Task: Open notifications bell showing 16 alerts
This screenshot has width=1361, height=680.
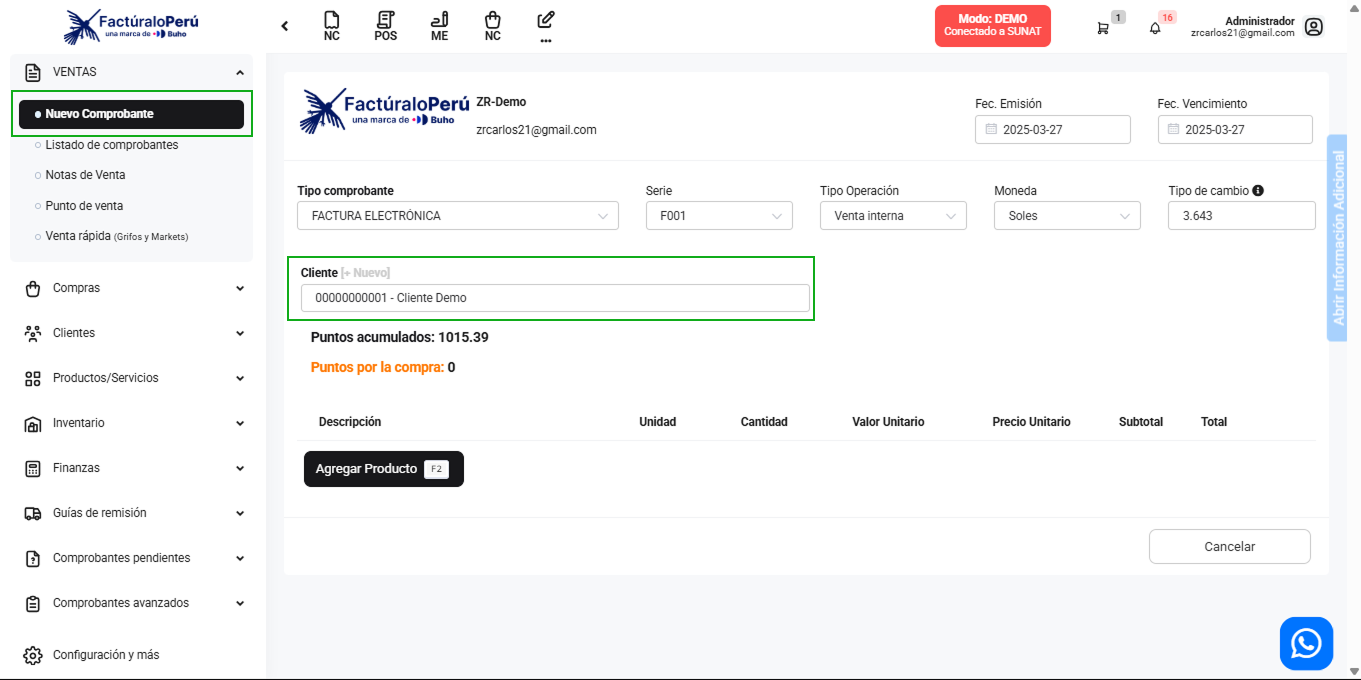Action: (1153, 27)
